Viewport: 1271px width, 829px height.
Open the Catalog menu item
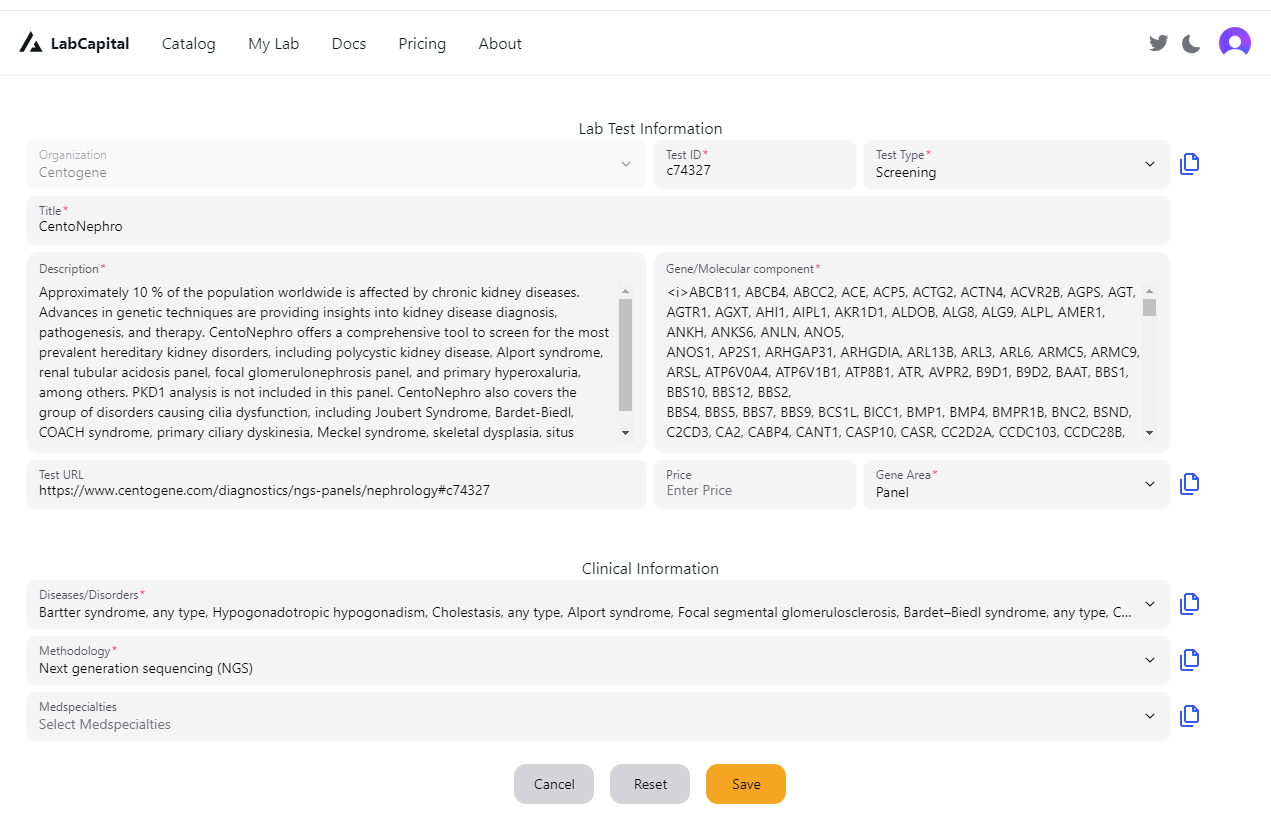189,44
